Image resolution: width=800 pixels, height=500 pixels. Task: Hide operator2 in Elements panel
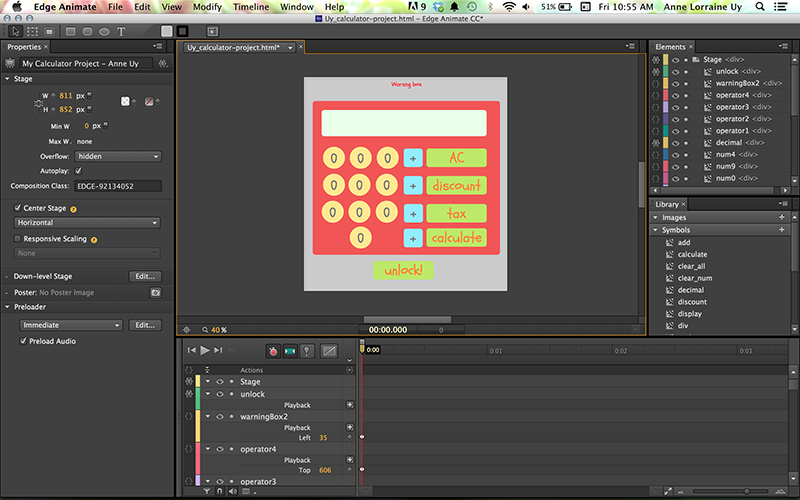[x=676, y=119]
